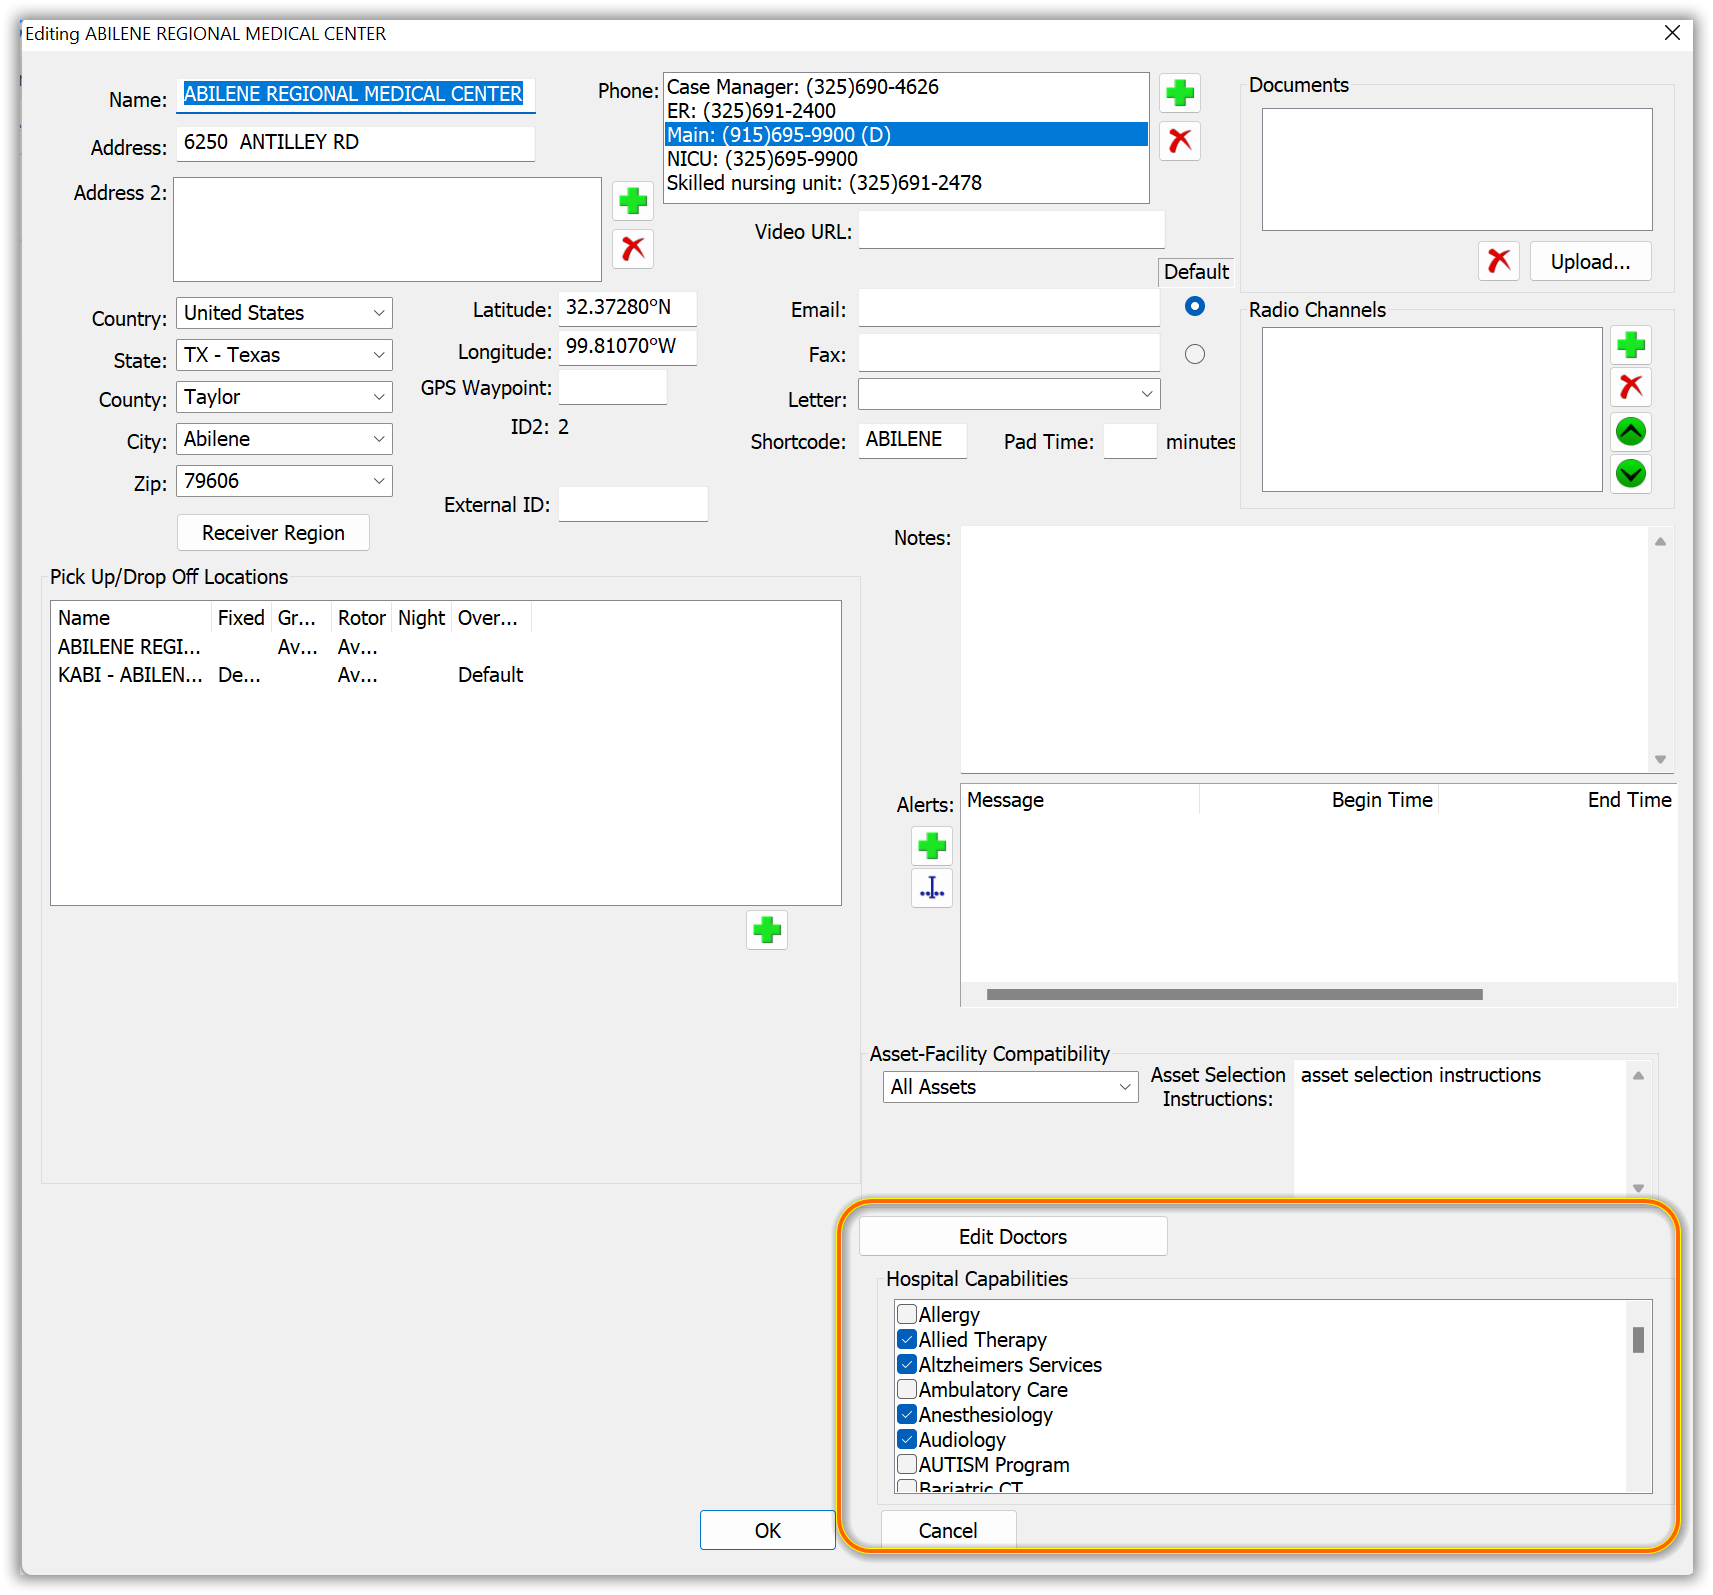The width and height of the screenshot is (1713, 1595).
Task: Confirm changes with OK
Action: coord(768,1531)
